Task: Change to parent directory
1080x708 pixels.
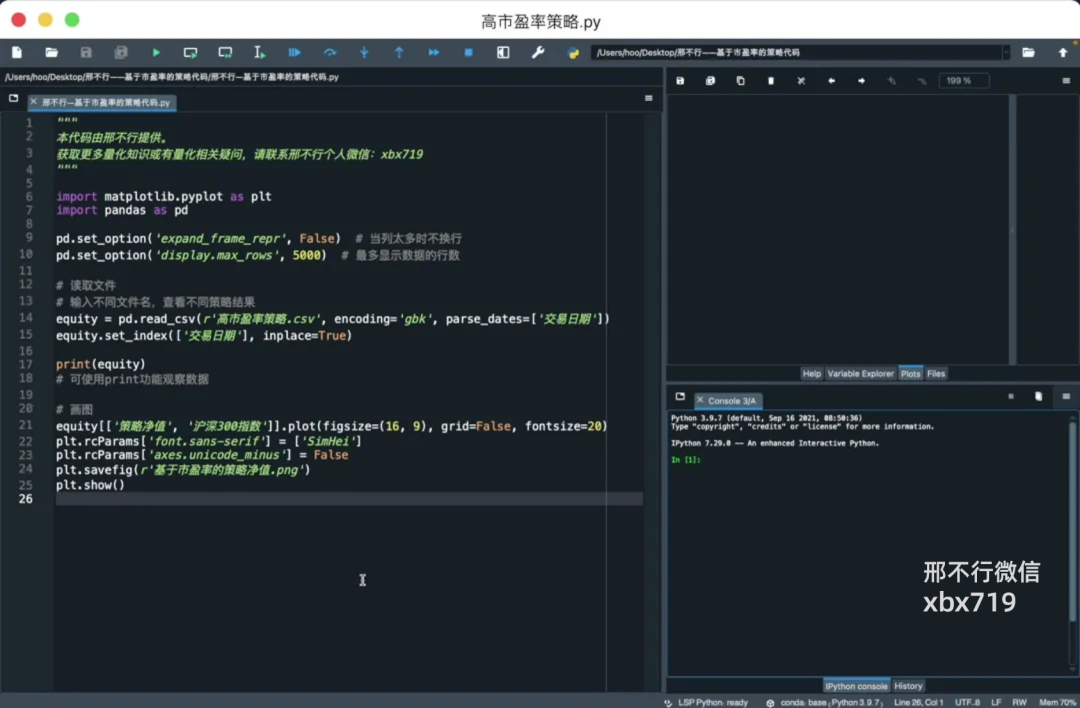Action: click(x=1062, y=52)
